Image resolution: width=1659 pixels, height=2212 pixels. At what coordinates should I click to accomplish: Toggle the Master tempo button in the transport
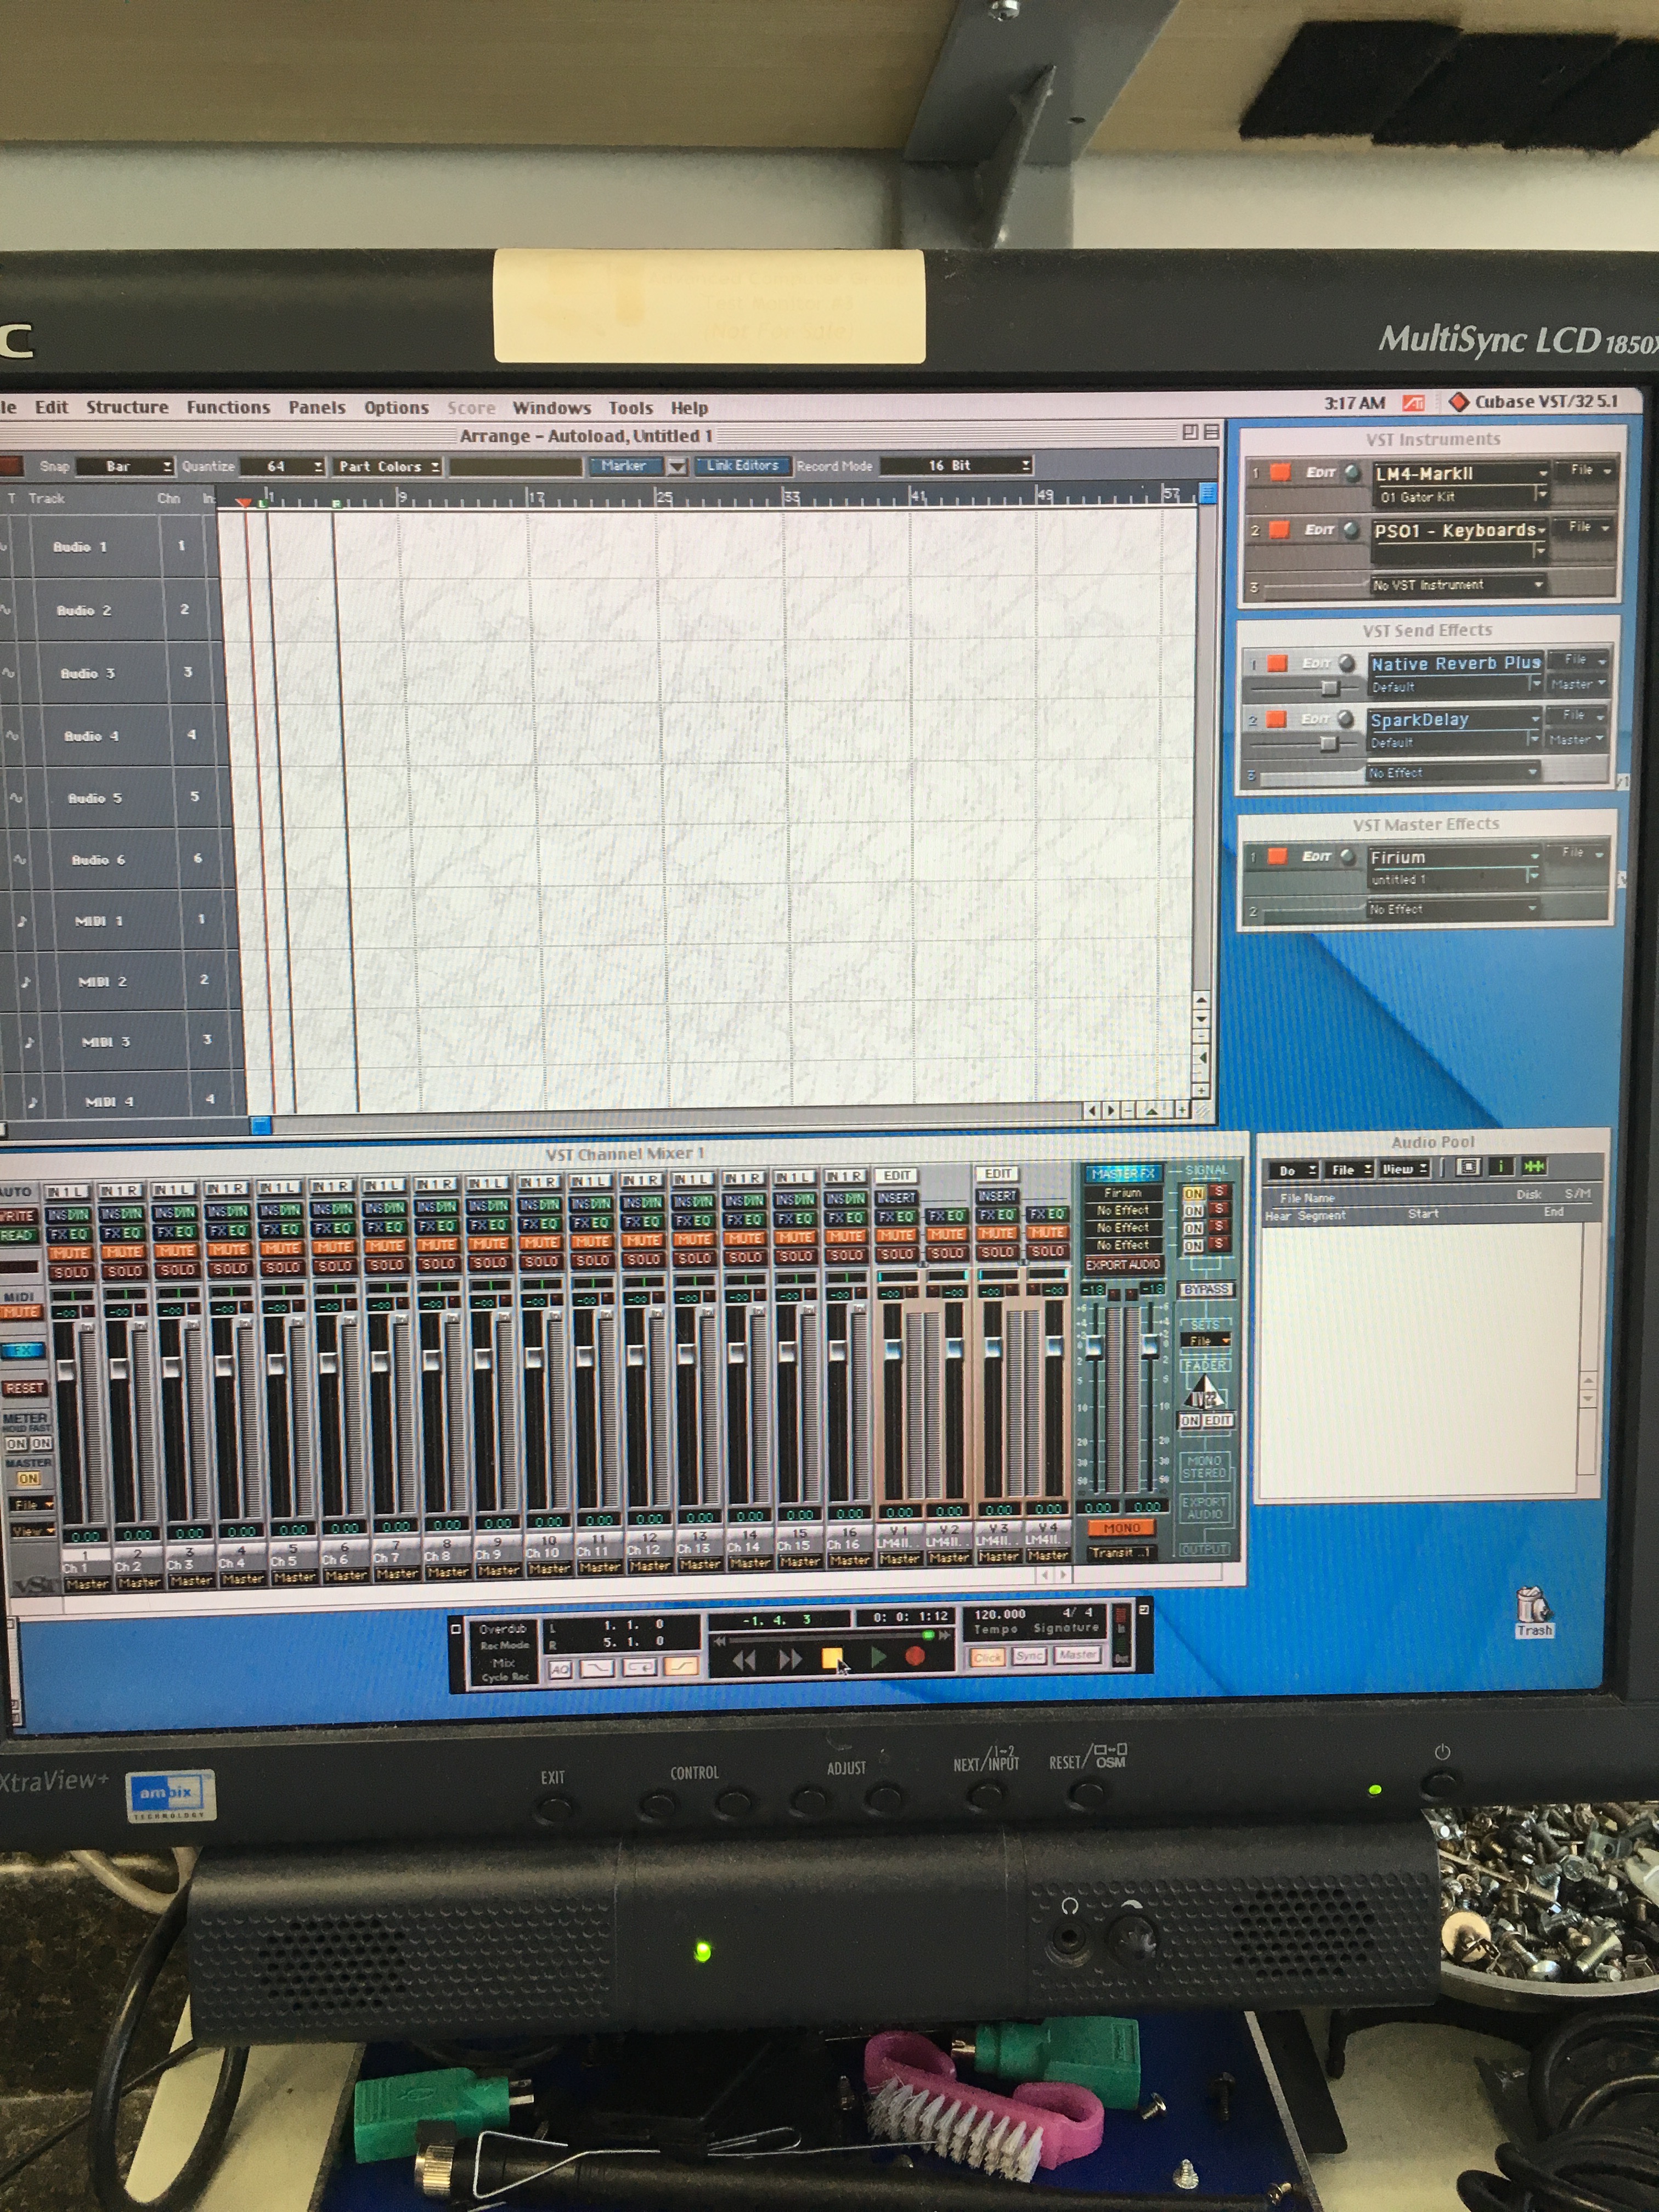(x=1077, y=1655)
